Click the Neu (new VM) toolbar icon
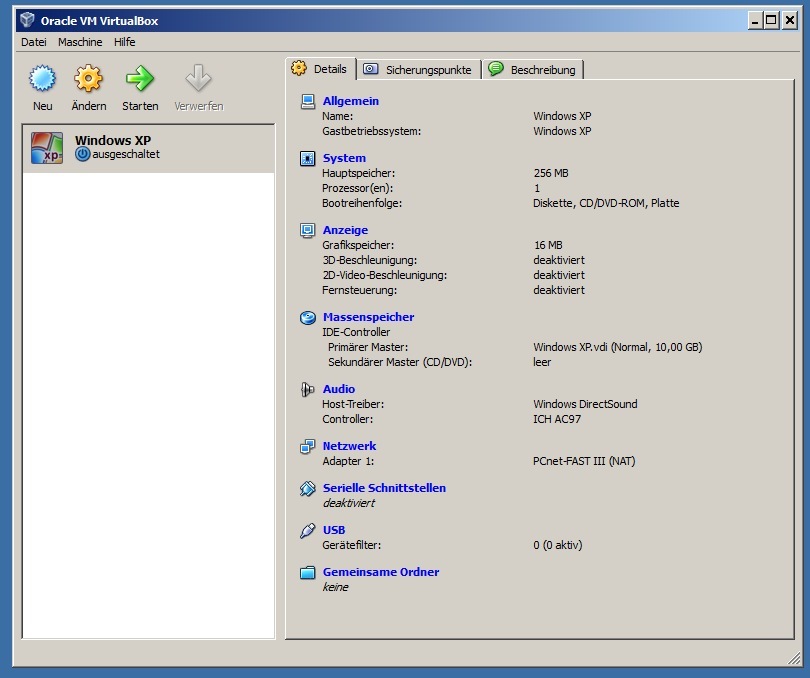810x678 pixels. [42, 79]
